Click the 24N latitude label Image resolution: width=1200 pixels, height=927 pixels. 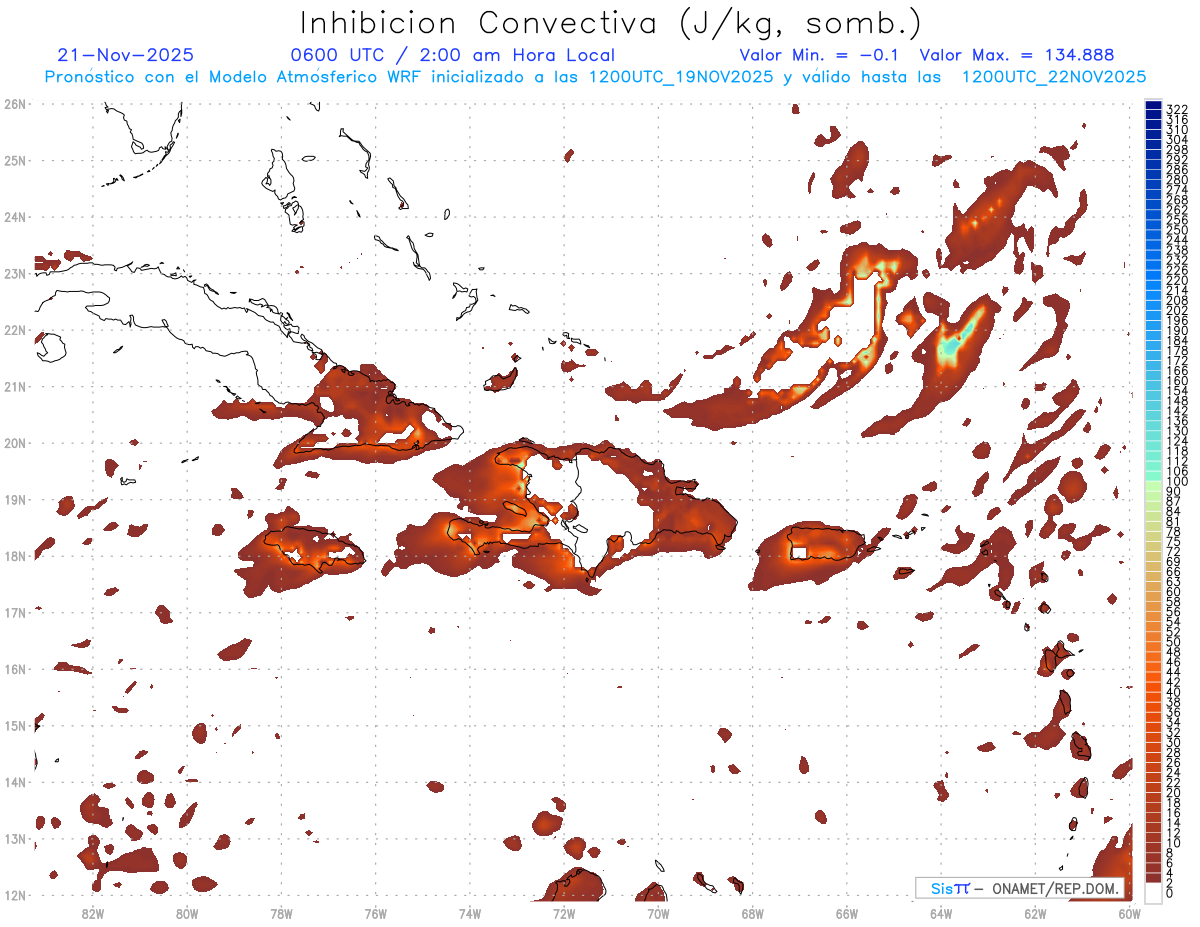pyautogui.click(x=15, y=217)
